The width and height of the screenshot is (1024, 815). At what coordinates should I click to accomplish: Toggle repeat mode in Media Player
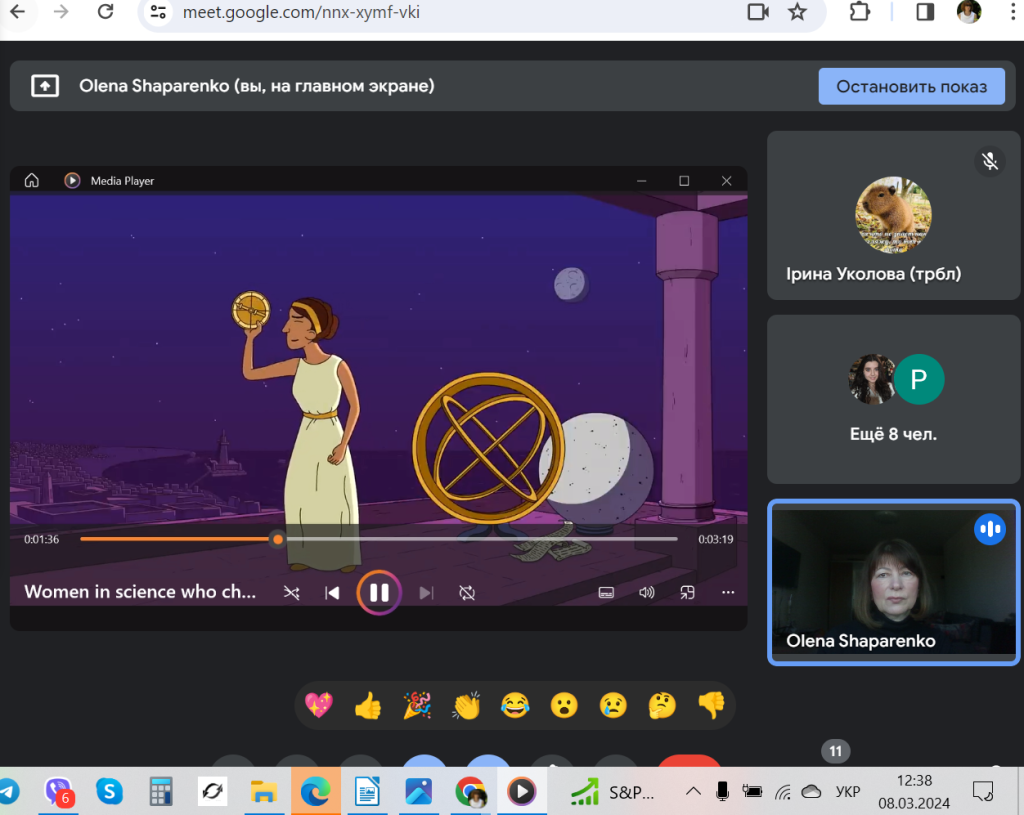coord(467,592)
